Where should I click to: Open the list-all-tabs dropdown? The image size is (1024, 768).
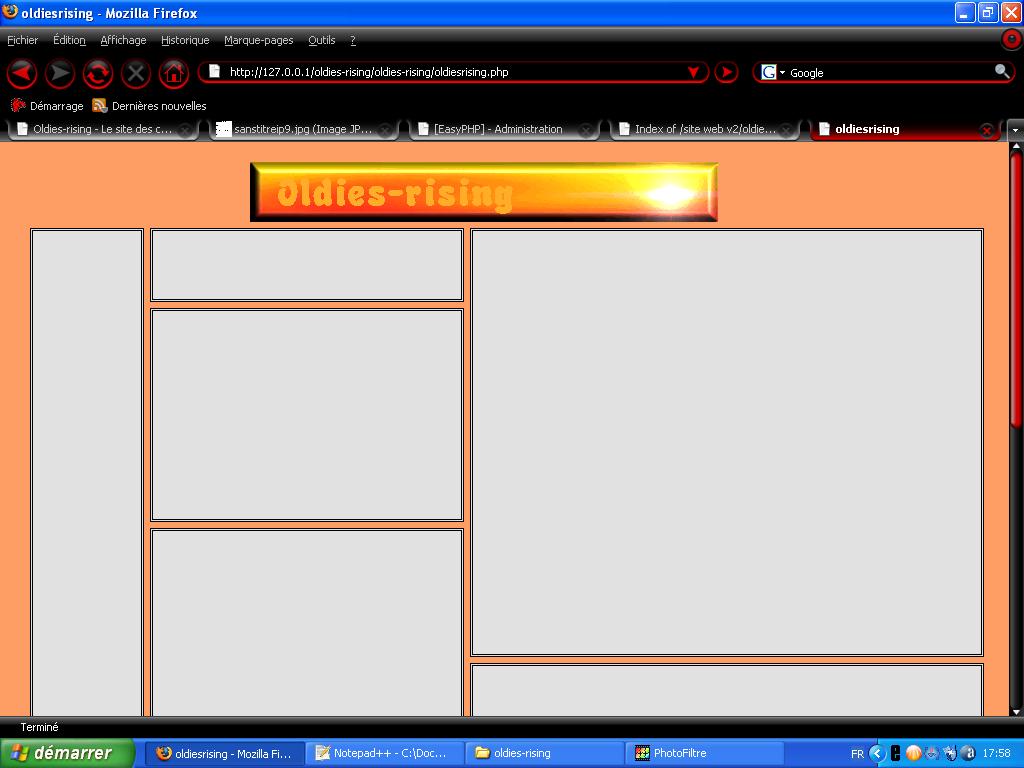[x=1016, y=130]
